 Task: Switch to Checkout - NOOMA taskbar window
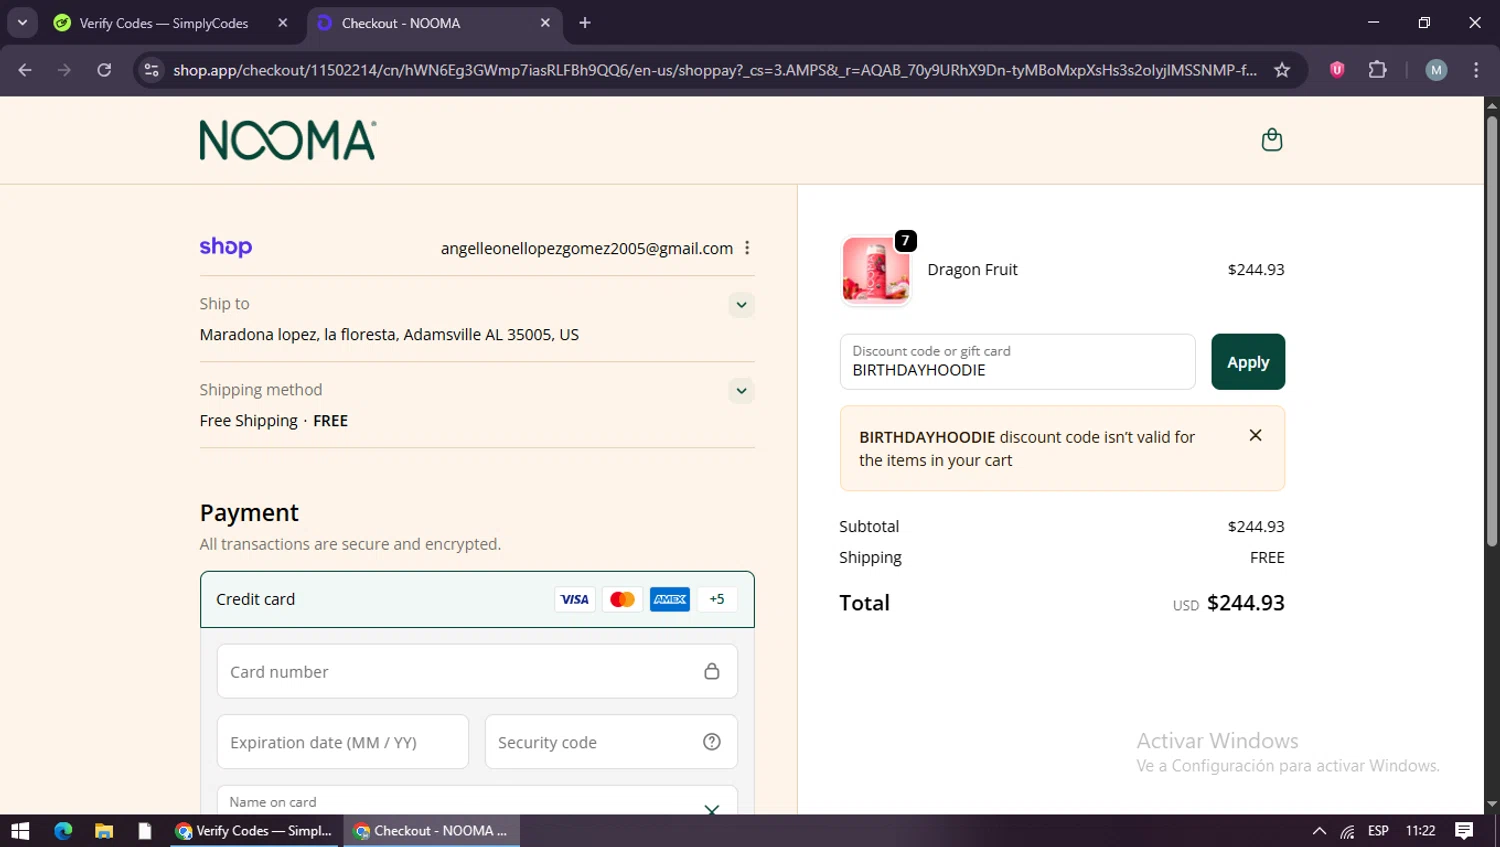click(432, 831)
